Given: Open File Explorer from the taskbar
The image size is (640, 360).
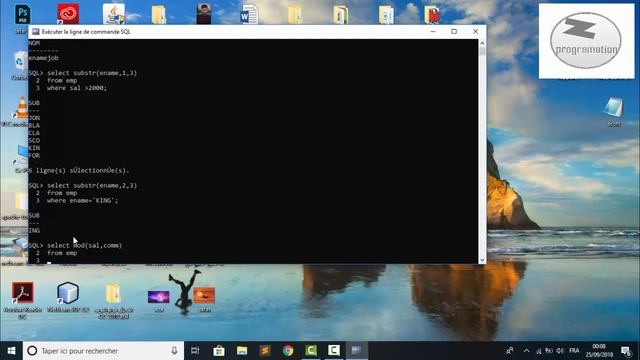Looking at the screenshot, I should coord(242,351).
